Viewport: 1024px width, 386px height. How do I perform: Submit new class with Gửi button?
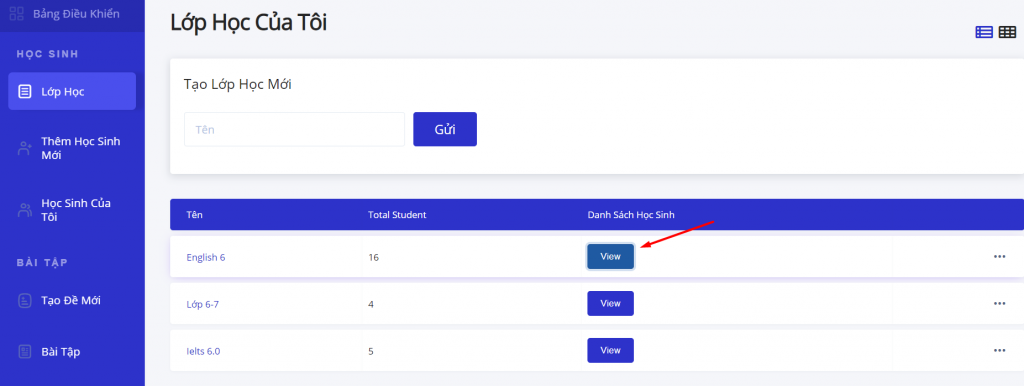click(445, 129)
